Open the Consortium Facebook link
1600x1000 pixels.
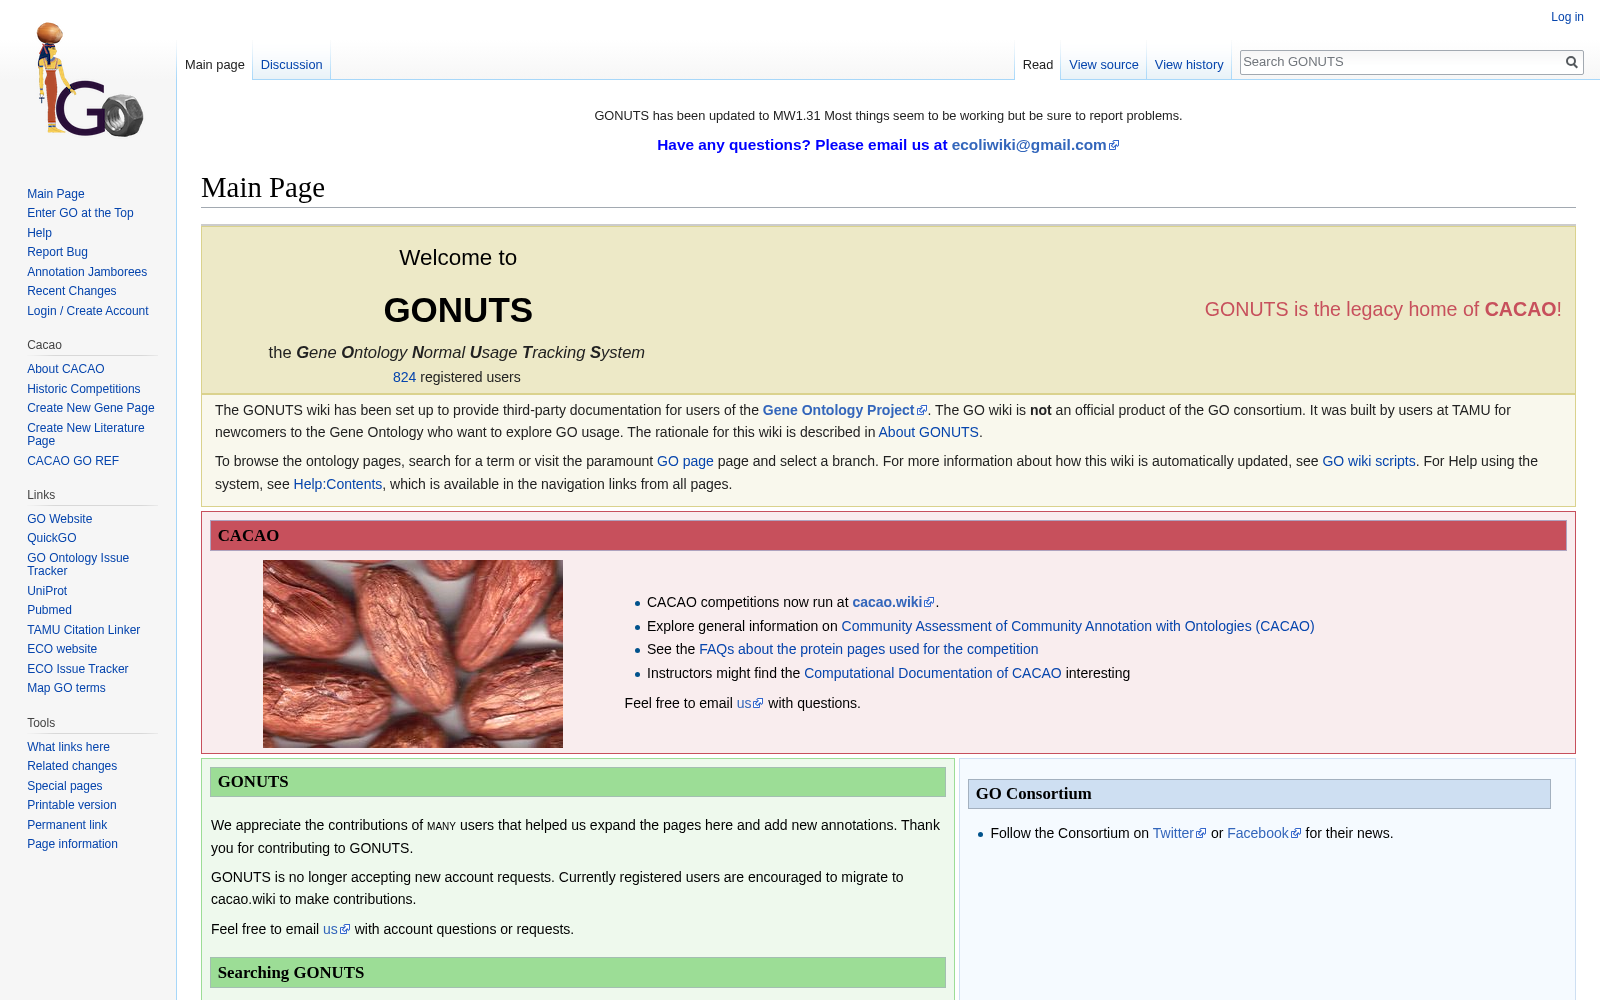[1264, 833]
